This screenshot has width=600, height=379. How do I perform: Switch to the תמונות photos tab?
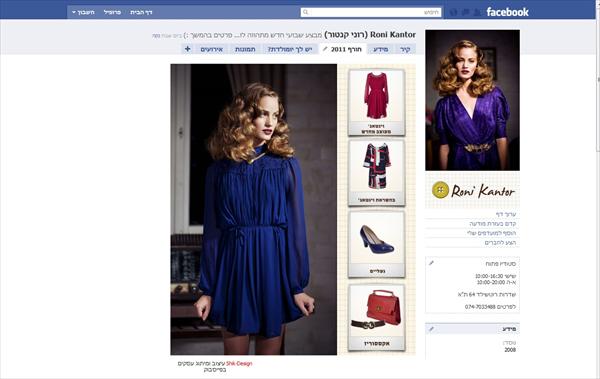[245, 49]
